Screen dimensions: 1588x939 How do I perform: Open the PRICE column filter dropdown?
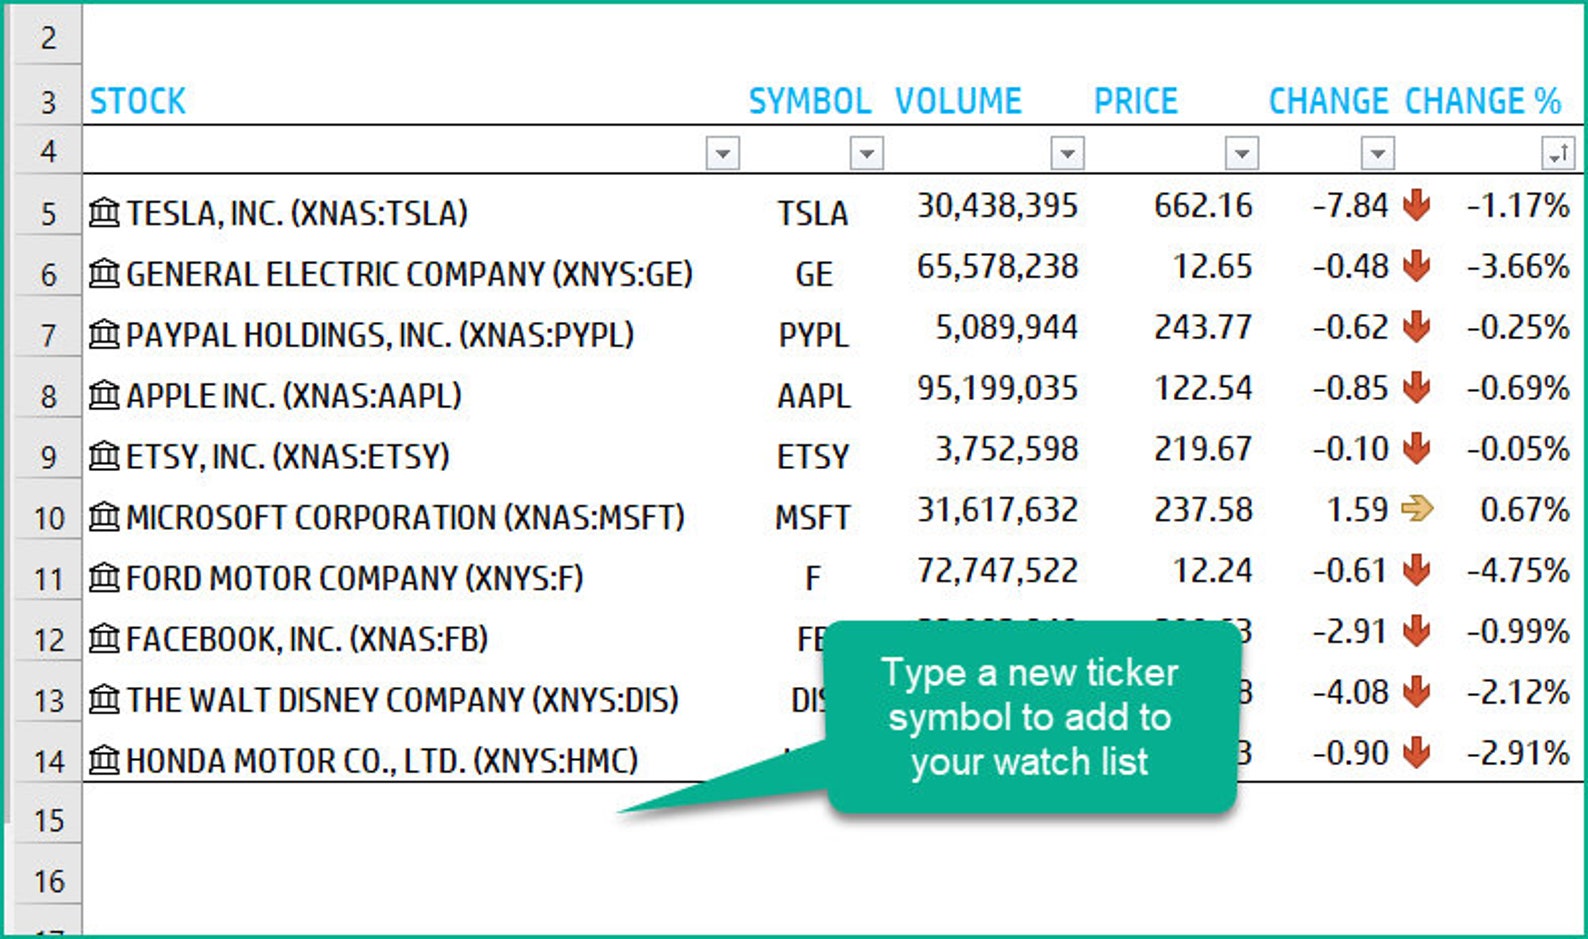point(1241,153)
